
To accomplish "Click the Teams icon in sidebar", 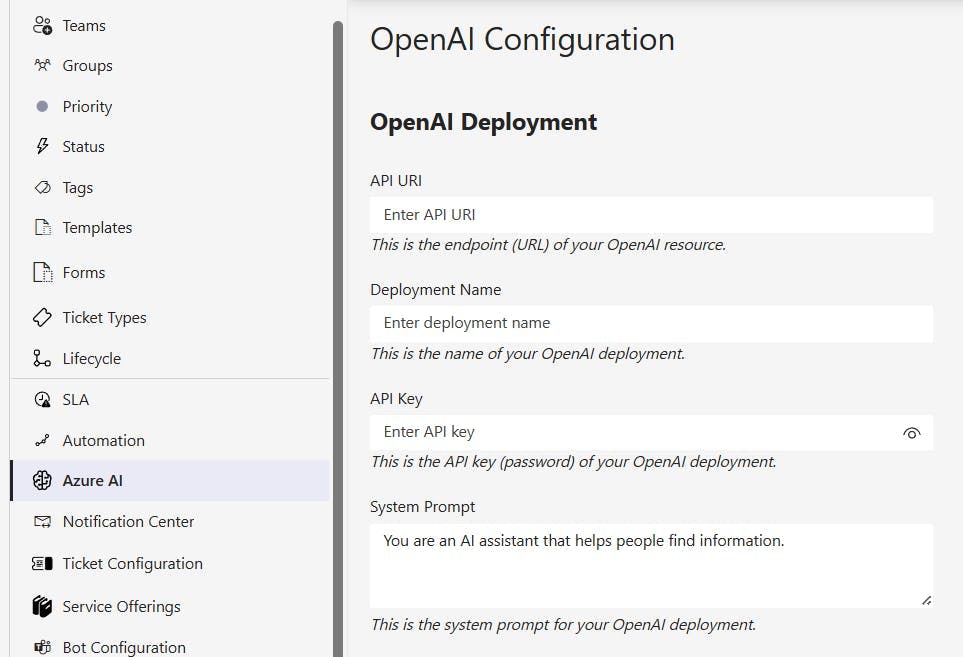I will pyautogui.click(x=42, y=25).
